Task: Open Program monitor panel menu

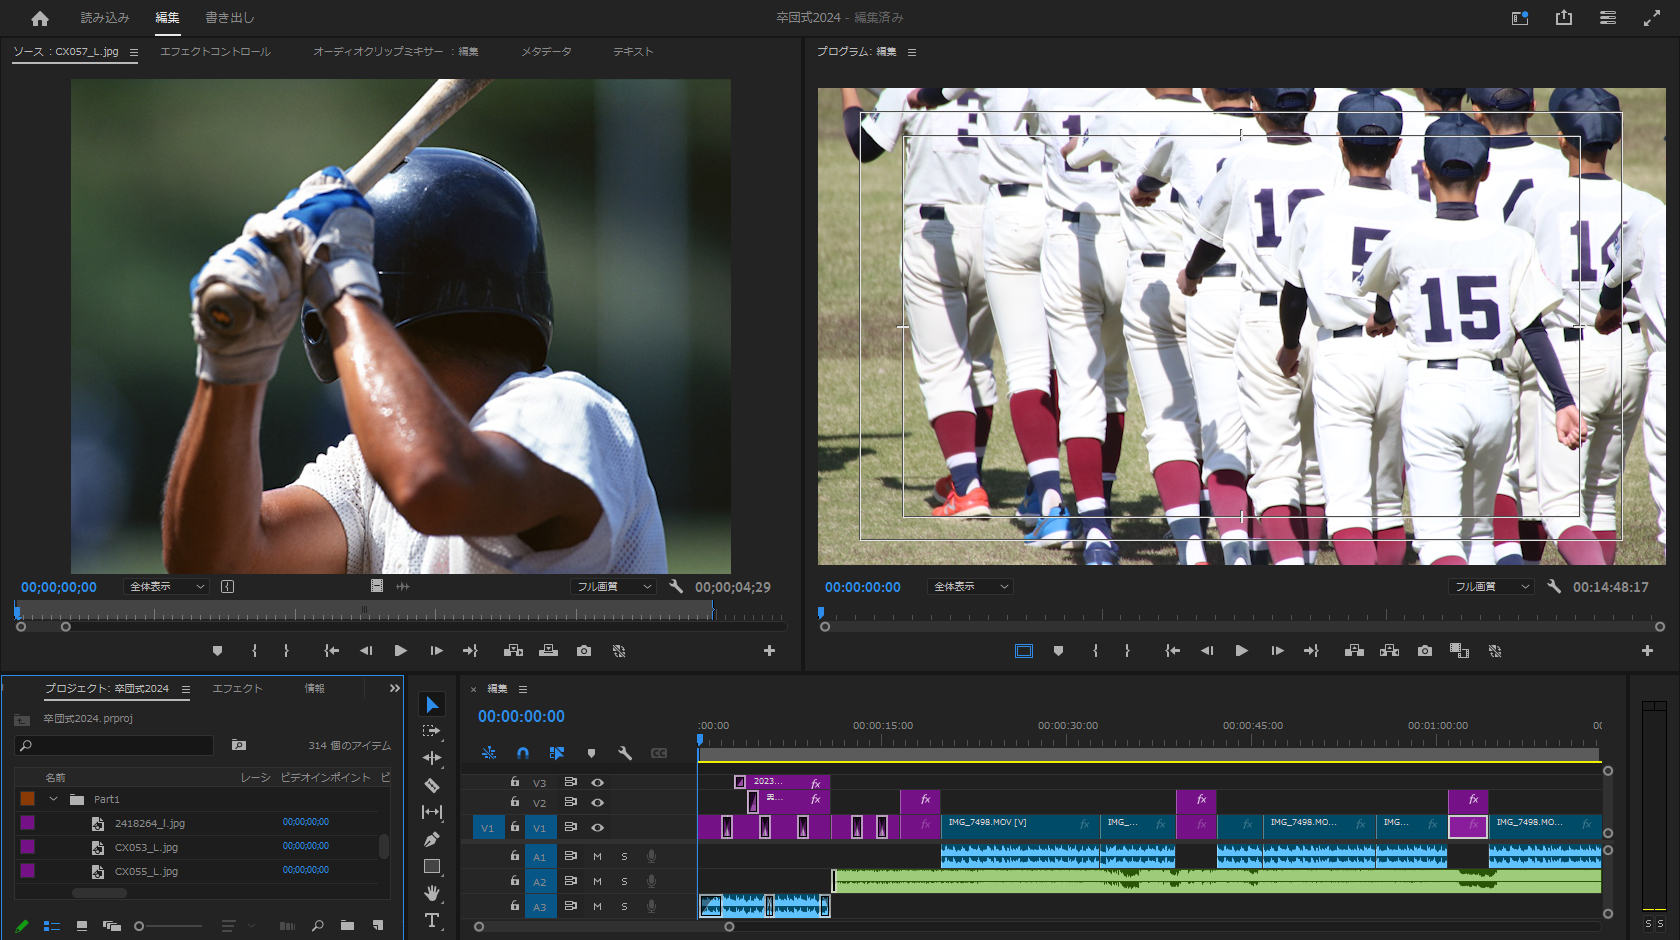Action: [911, 52]
